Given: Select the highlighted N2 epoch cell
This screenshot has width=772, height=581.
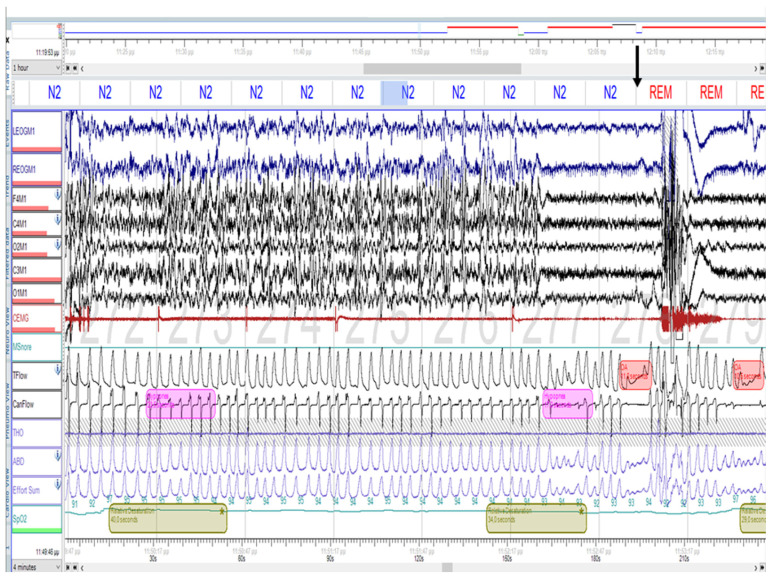Looking at the screenshot, I should pos(407,93).
